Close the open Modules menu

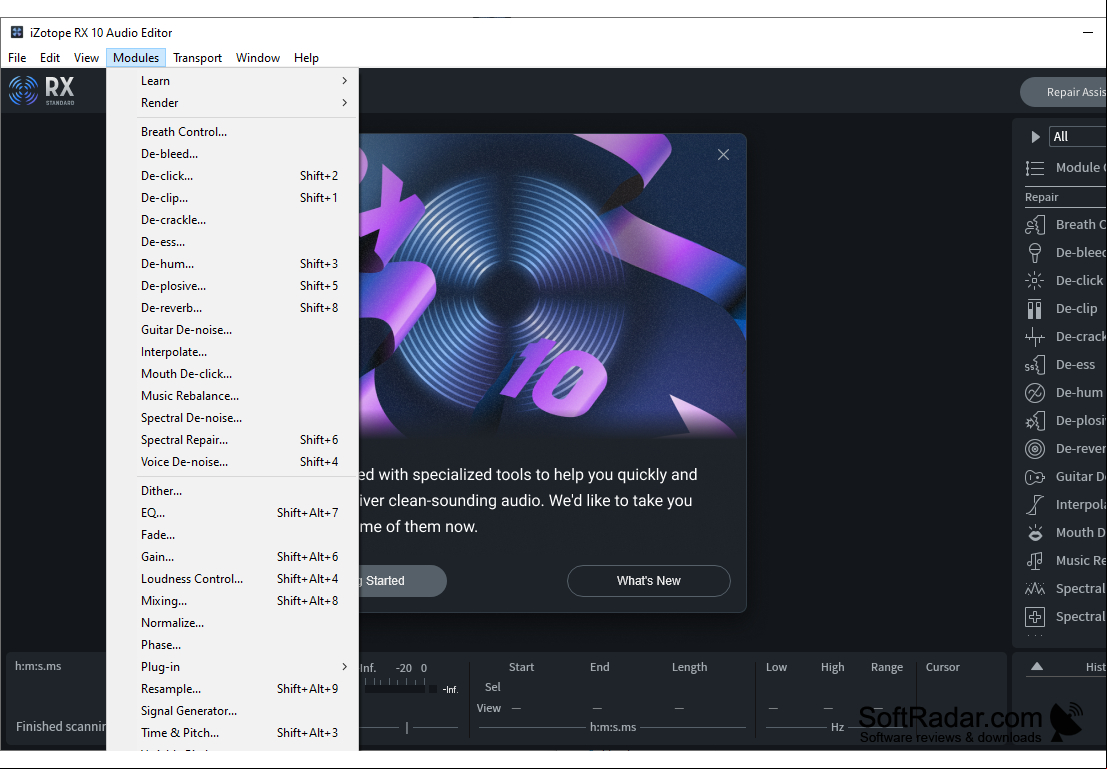[x=136, y=58]
